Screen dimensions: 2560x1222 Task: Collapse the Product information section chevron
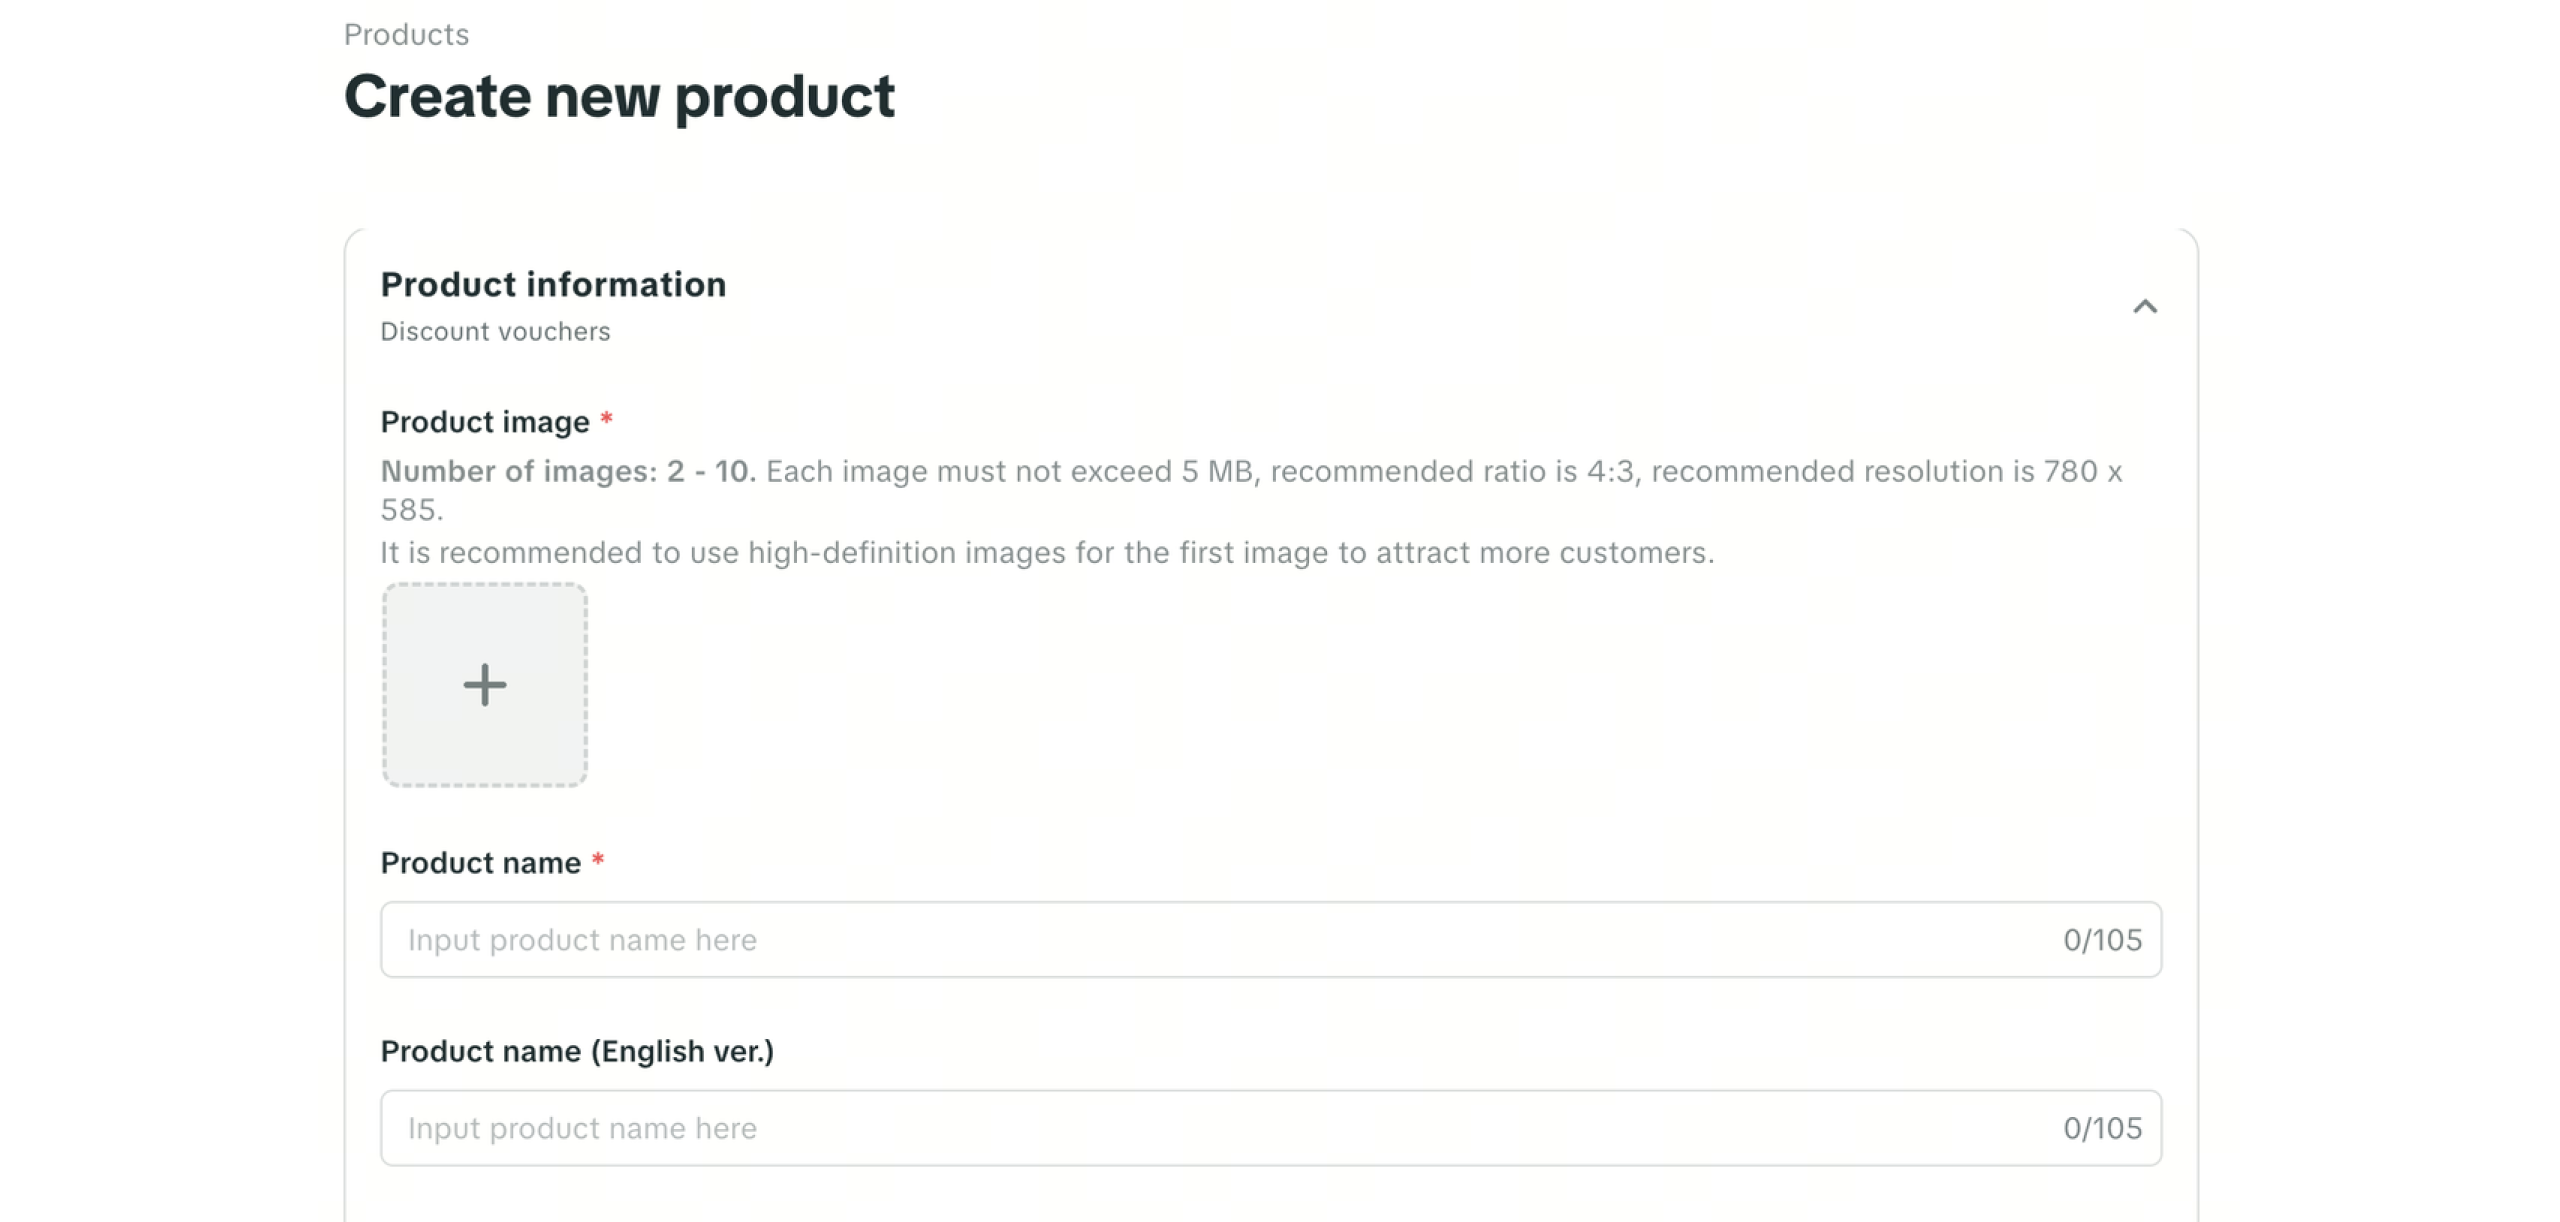2144,307
